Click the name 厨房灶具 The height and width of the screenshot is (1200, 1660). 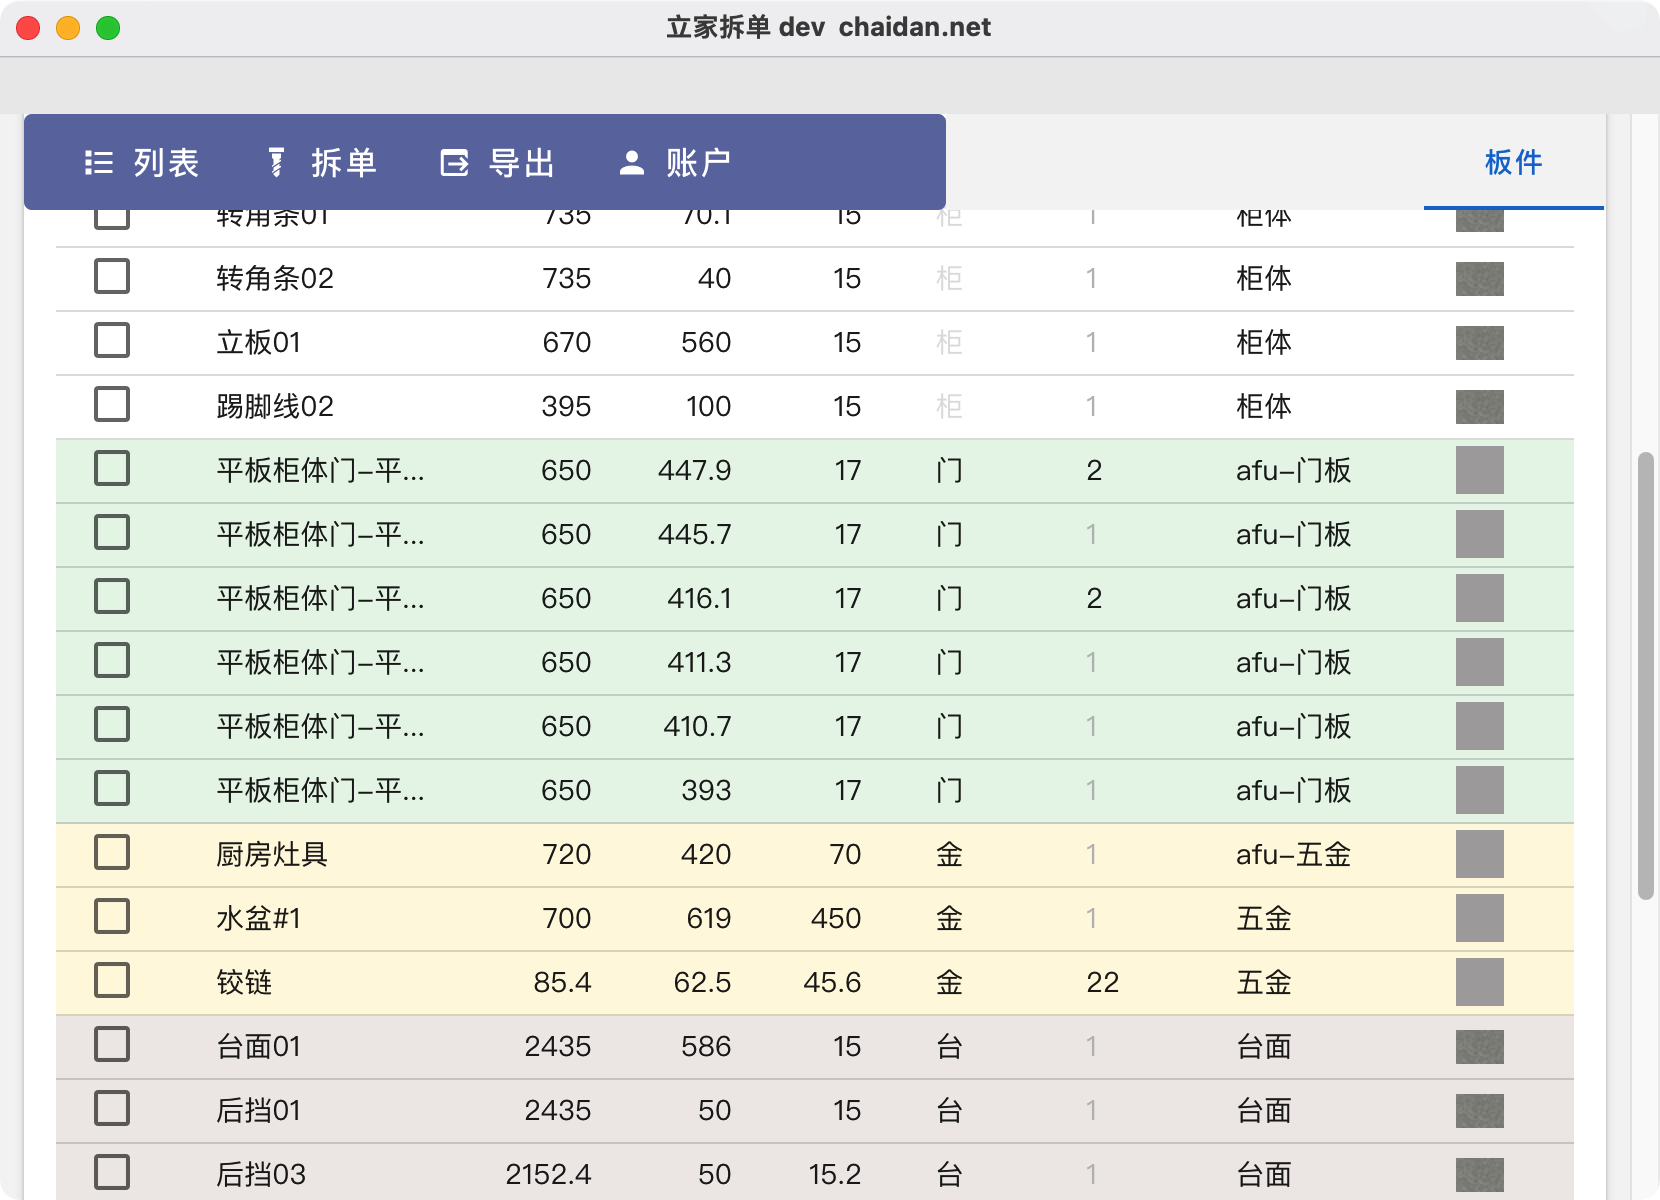tap(272, 854)
